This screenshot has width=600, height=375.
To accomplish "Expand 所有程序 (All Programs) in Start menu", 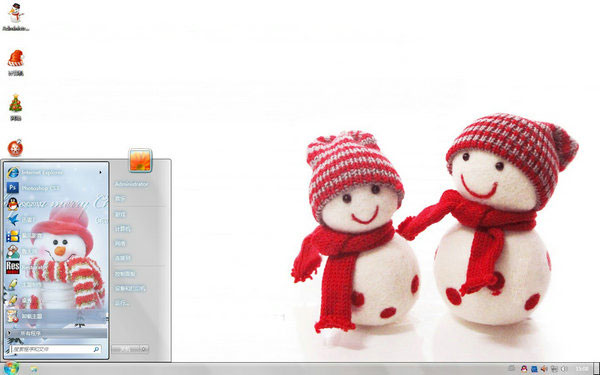I will pos(55,333).
